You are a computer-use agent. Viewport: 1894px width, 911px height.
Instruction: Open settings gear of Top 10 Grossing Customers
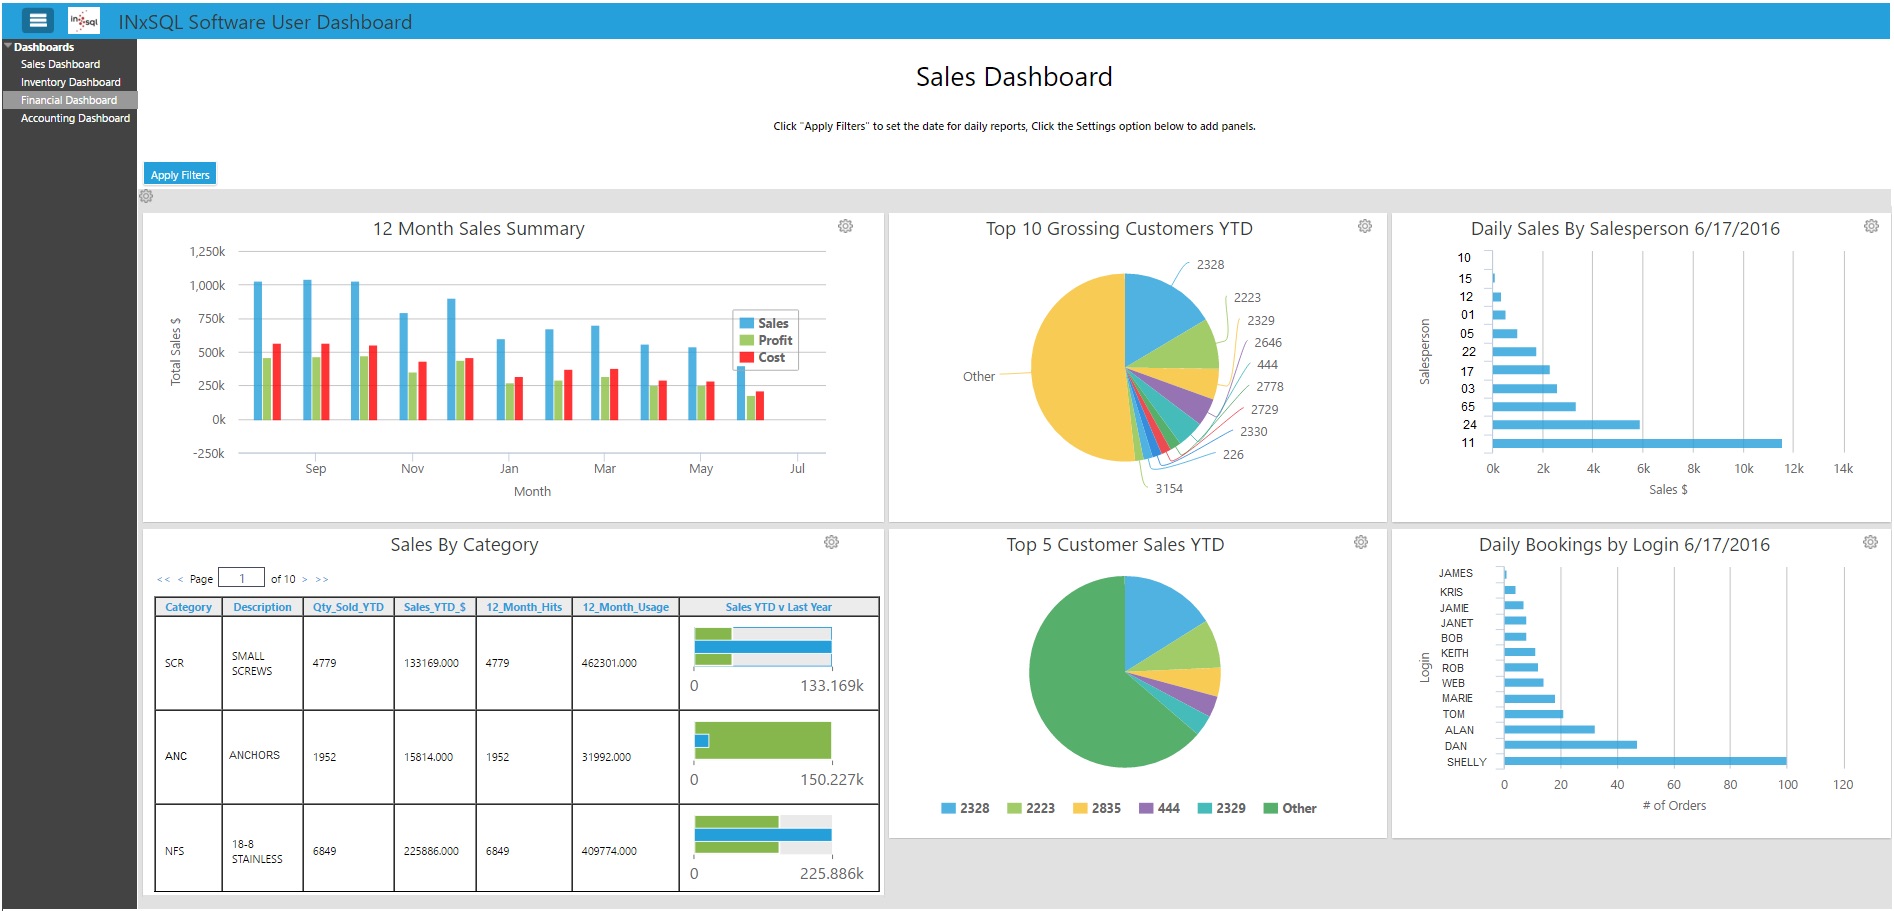pos(1364,226)
